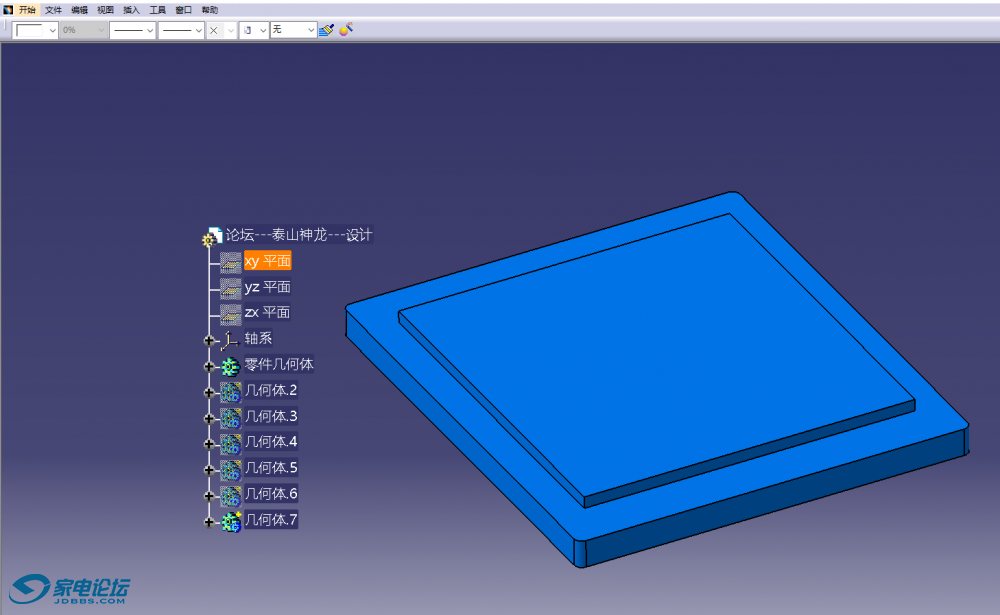Click the 轴系 axis system icon
Screen dimensions: 1000x615
[x=231, y=340]
